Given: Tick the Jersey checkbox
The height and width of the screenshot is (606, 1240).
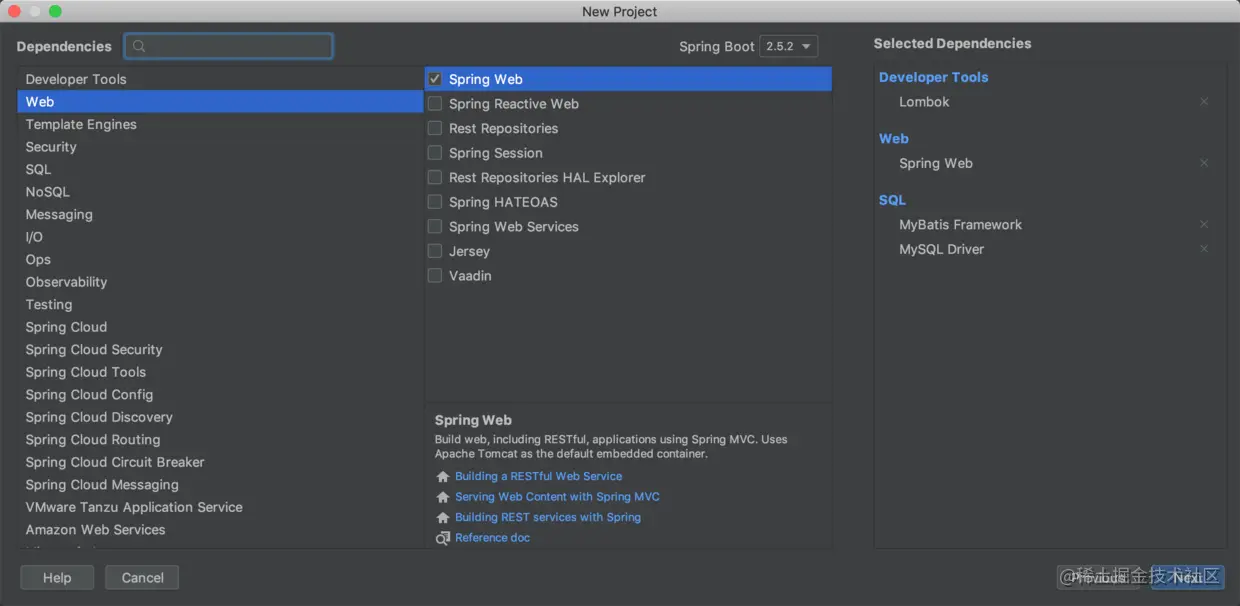Looking at the screenshot, I should 435,251.
